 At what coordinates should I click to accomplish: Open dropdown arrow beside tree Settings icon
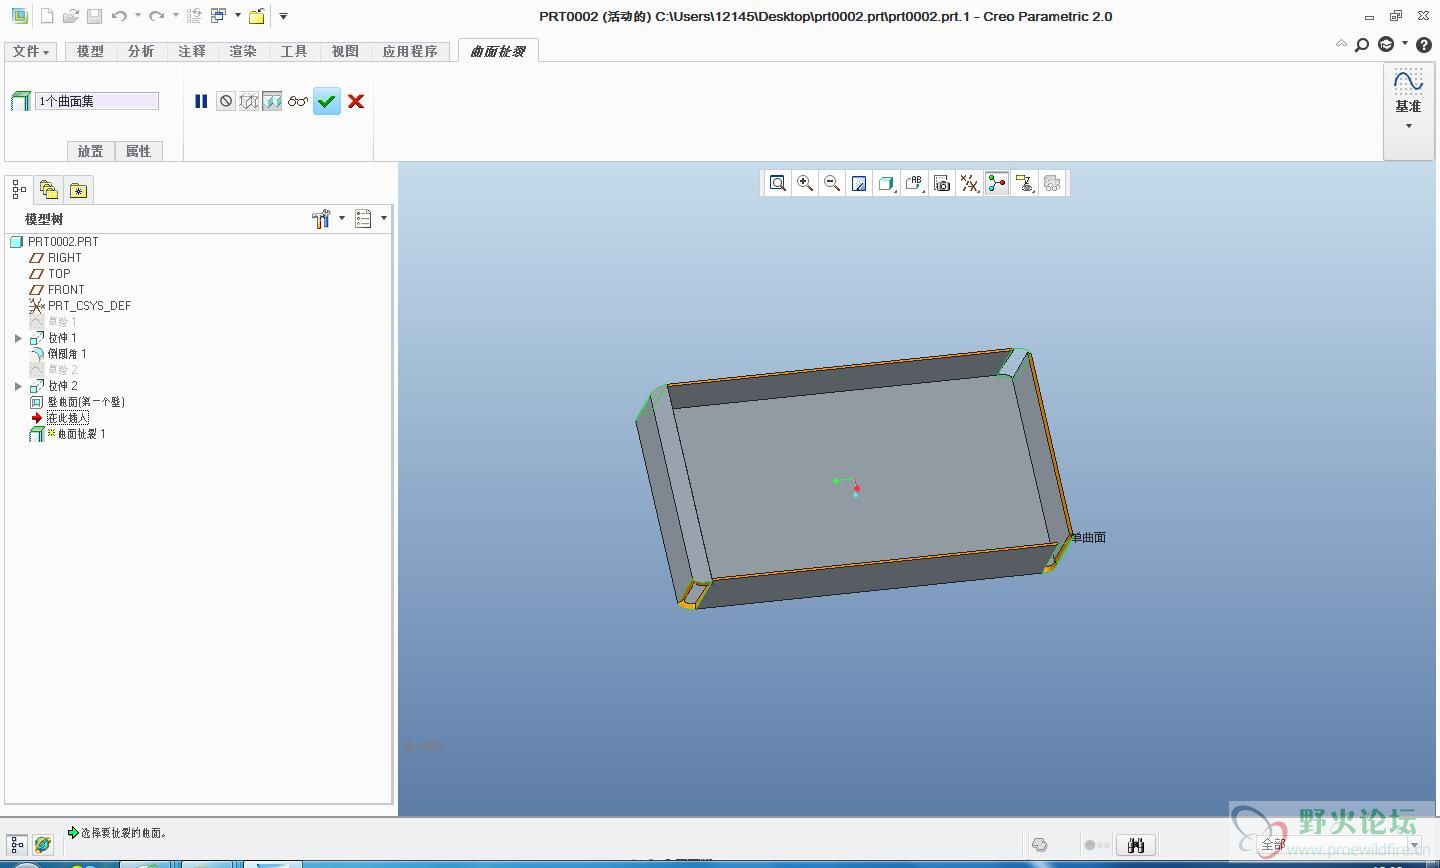342,218
